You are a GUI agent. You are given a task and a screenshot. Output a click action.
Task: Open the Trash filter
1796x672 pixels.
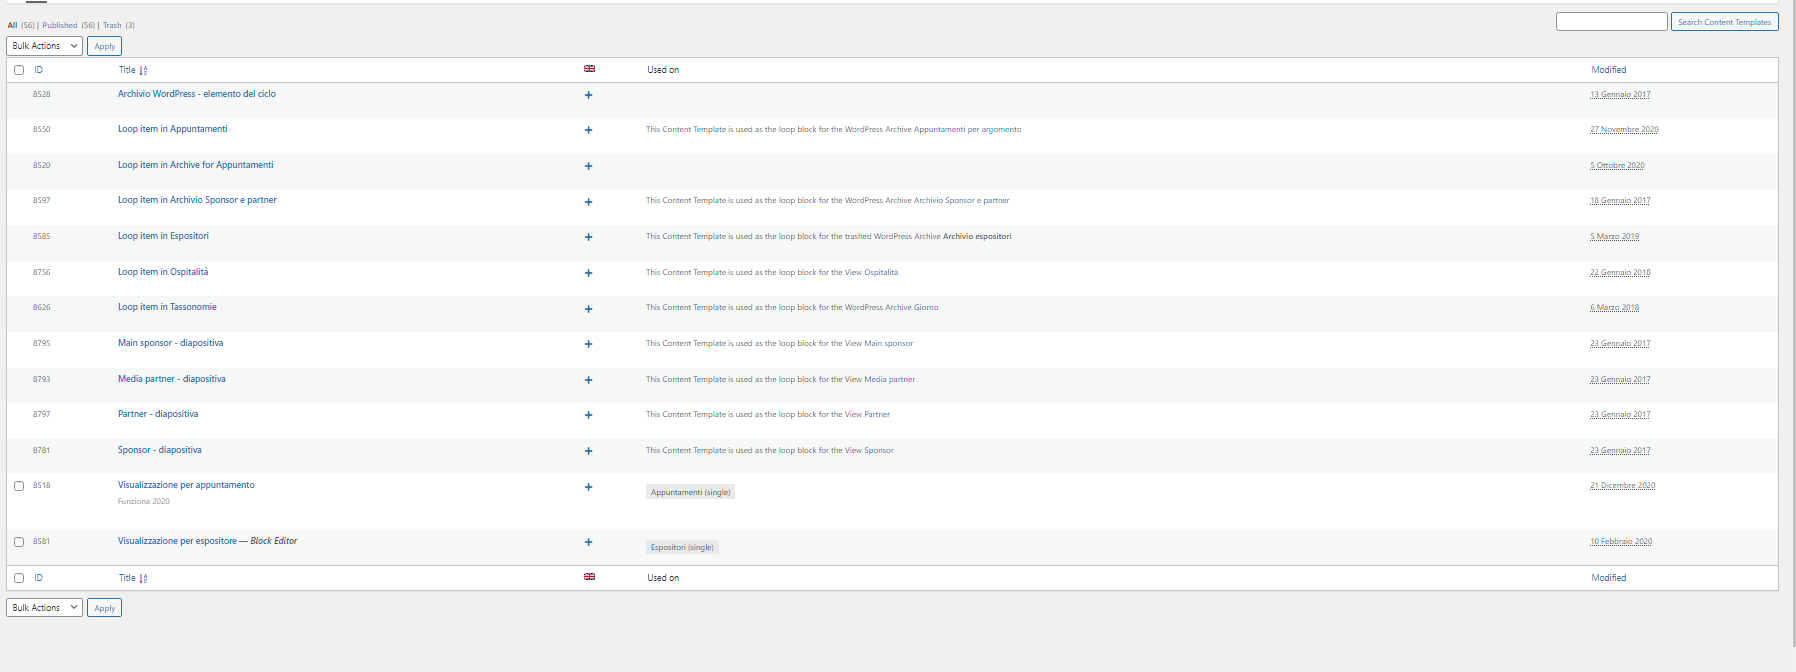click(112, 25)
